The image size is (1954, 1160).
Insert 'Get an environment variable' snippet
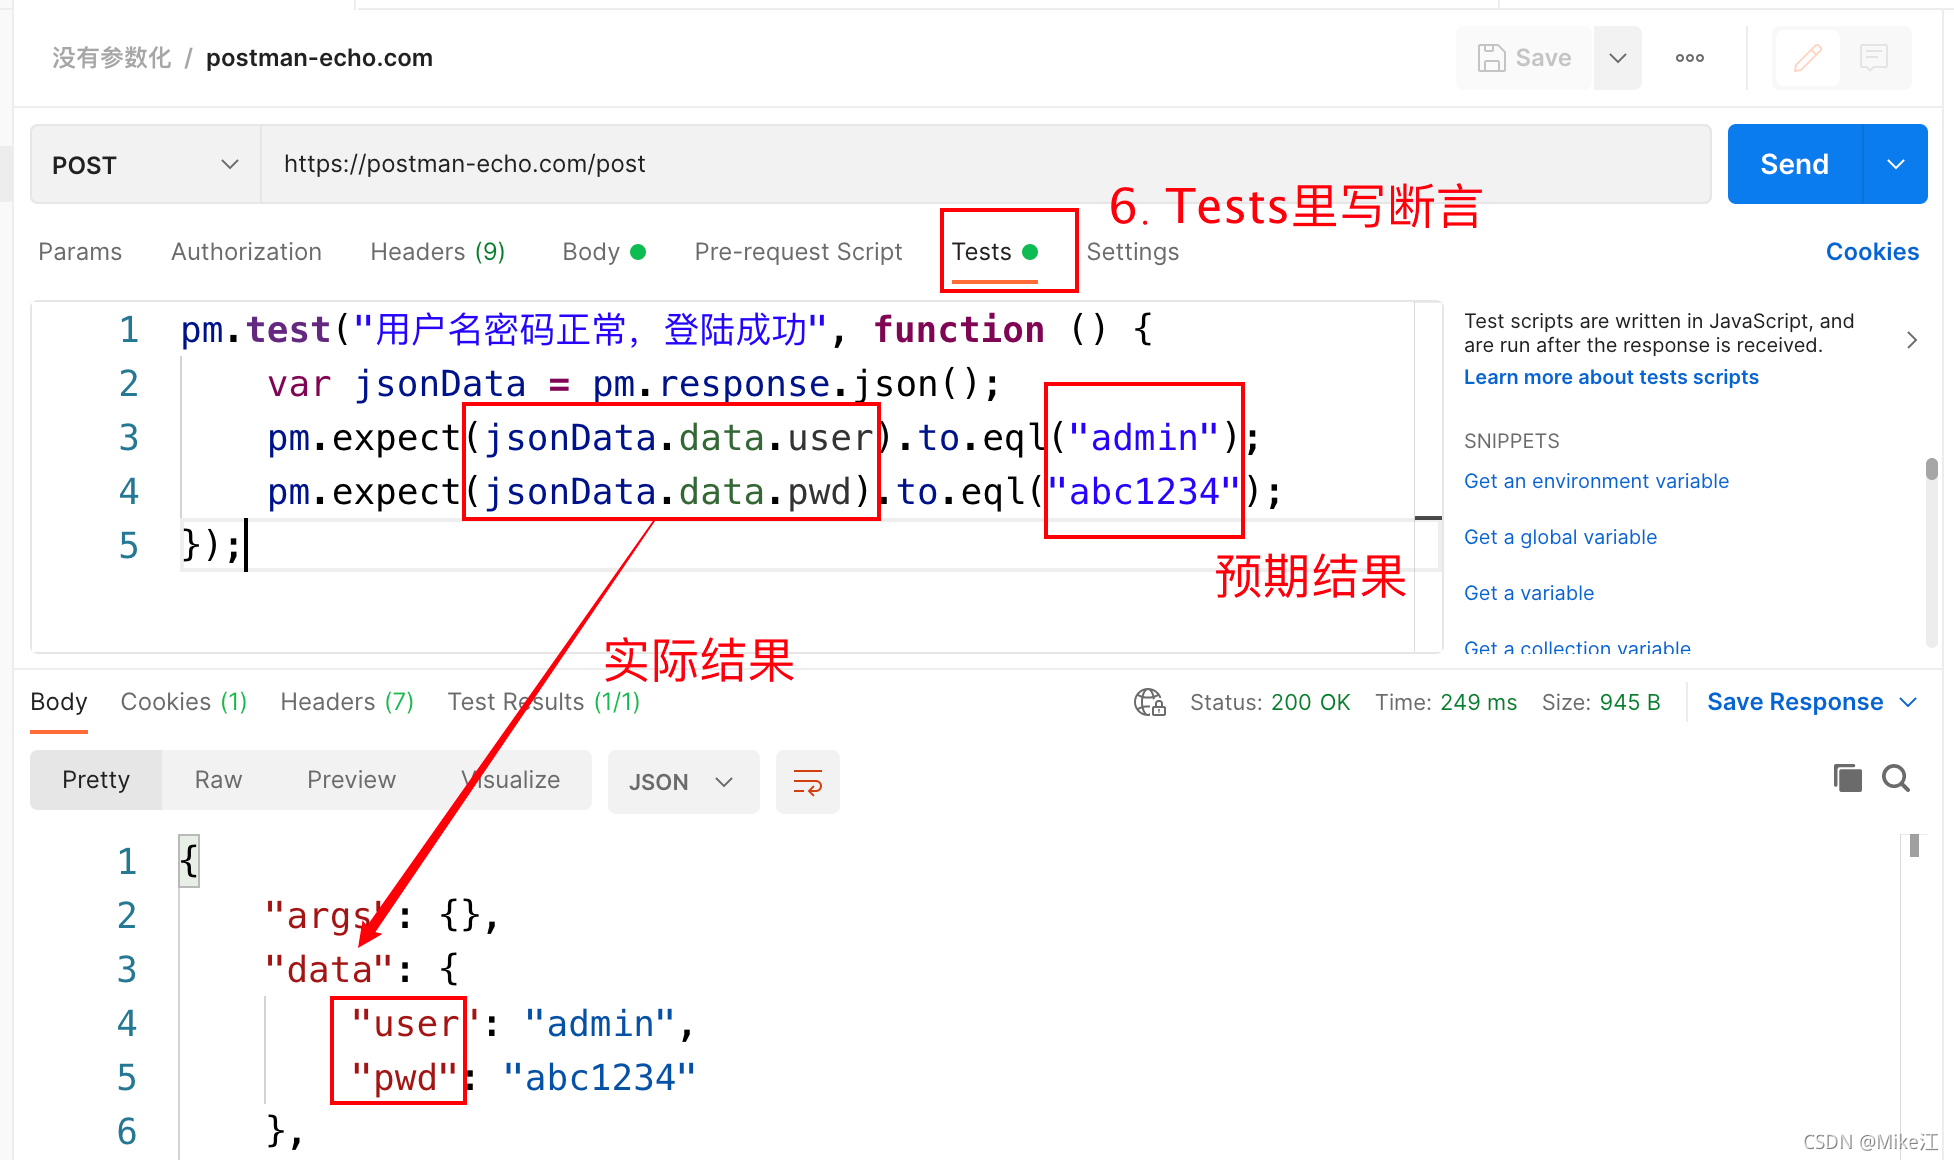(1596, 481)
